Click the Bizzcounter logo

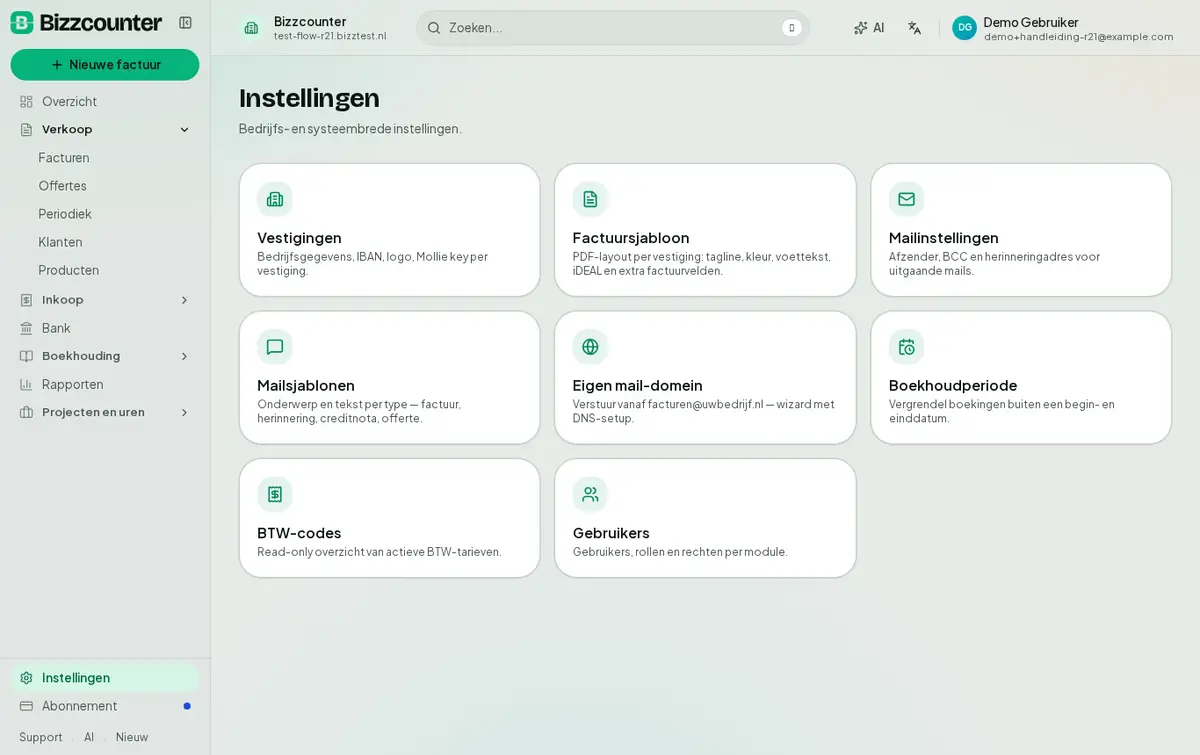(86, 22)
